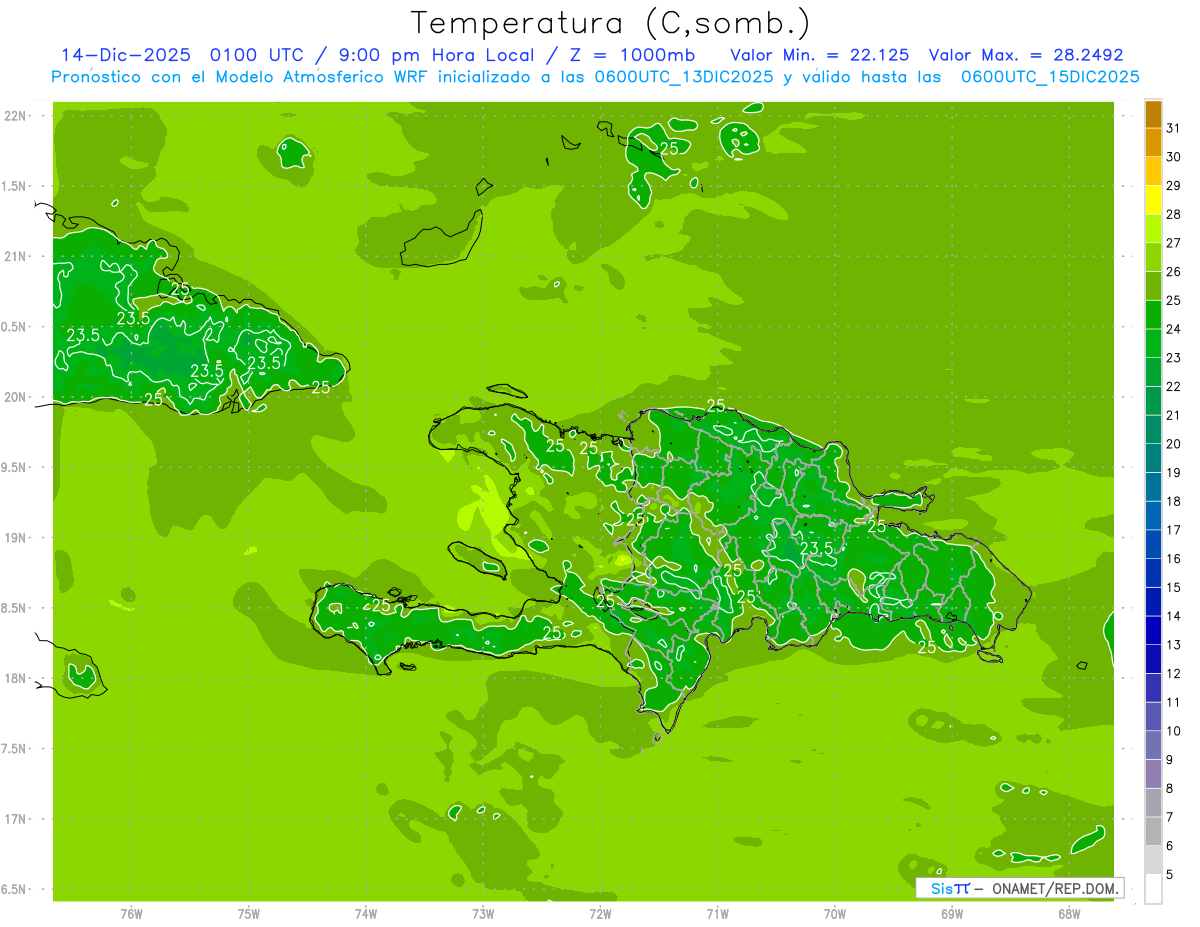Click the "Temperatura (C,somb.)" map title
1200x927 pixels.
(x=610, y=23)
